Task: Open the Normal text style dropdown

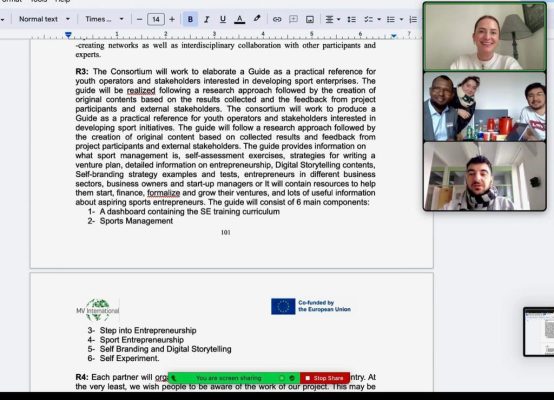Action: [x=44, y=19]
